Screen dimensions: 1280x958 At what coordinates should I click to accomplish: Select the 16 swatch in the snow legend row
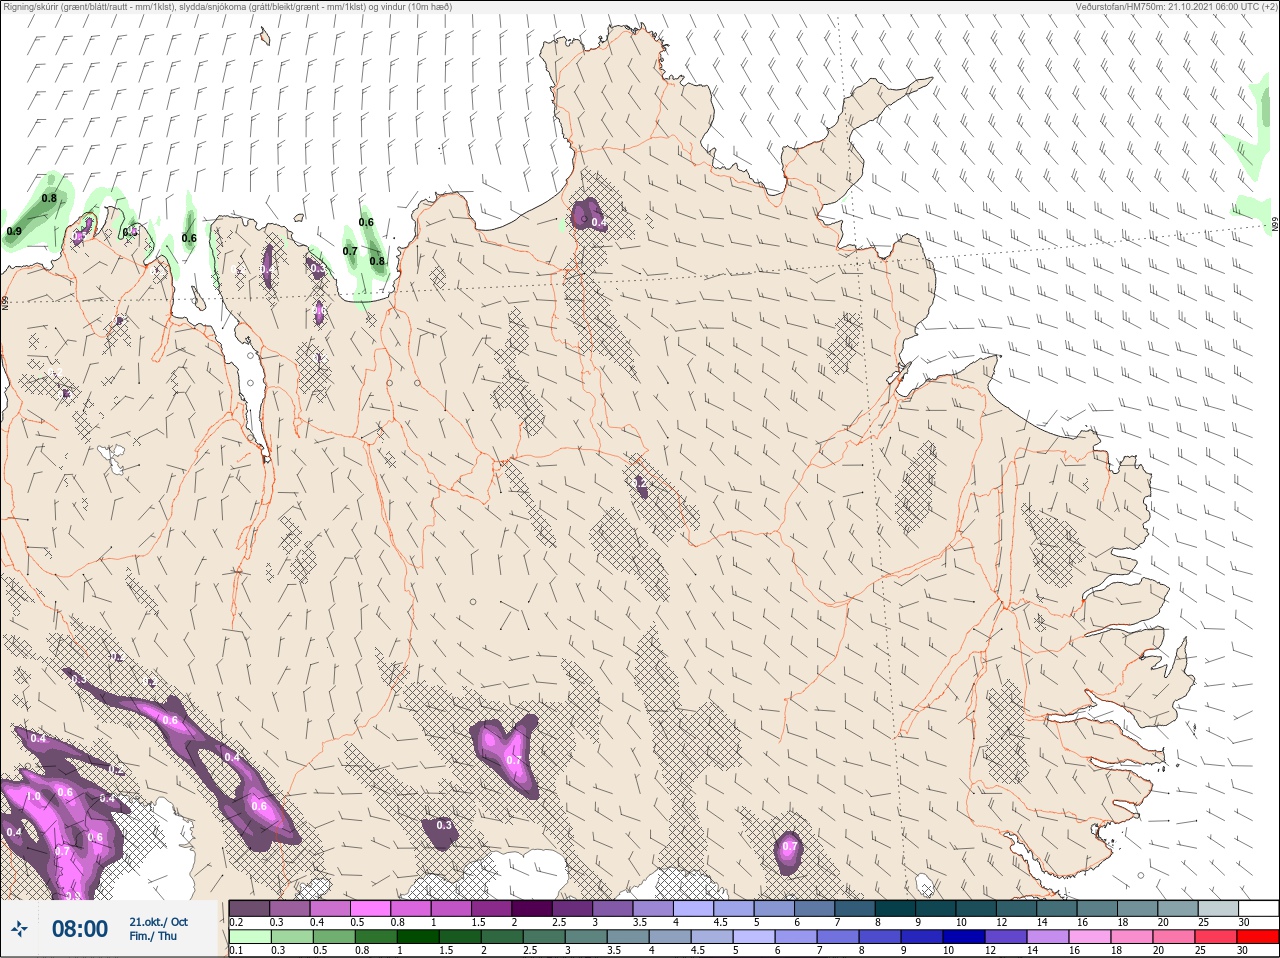pyautogui.click(x=1097, y=908)
